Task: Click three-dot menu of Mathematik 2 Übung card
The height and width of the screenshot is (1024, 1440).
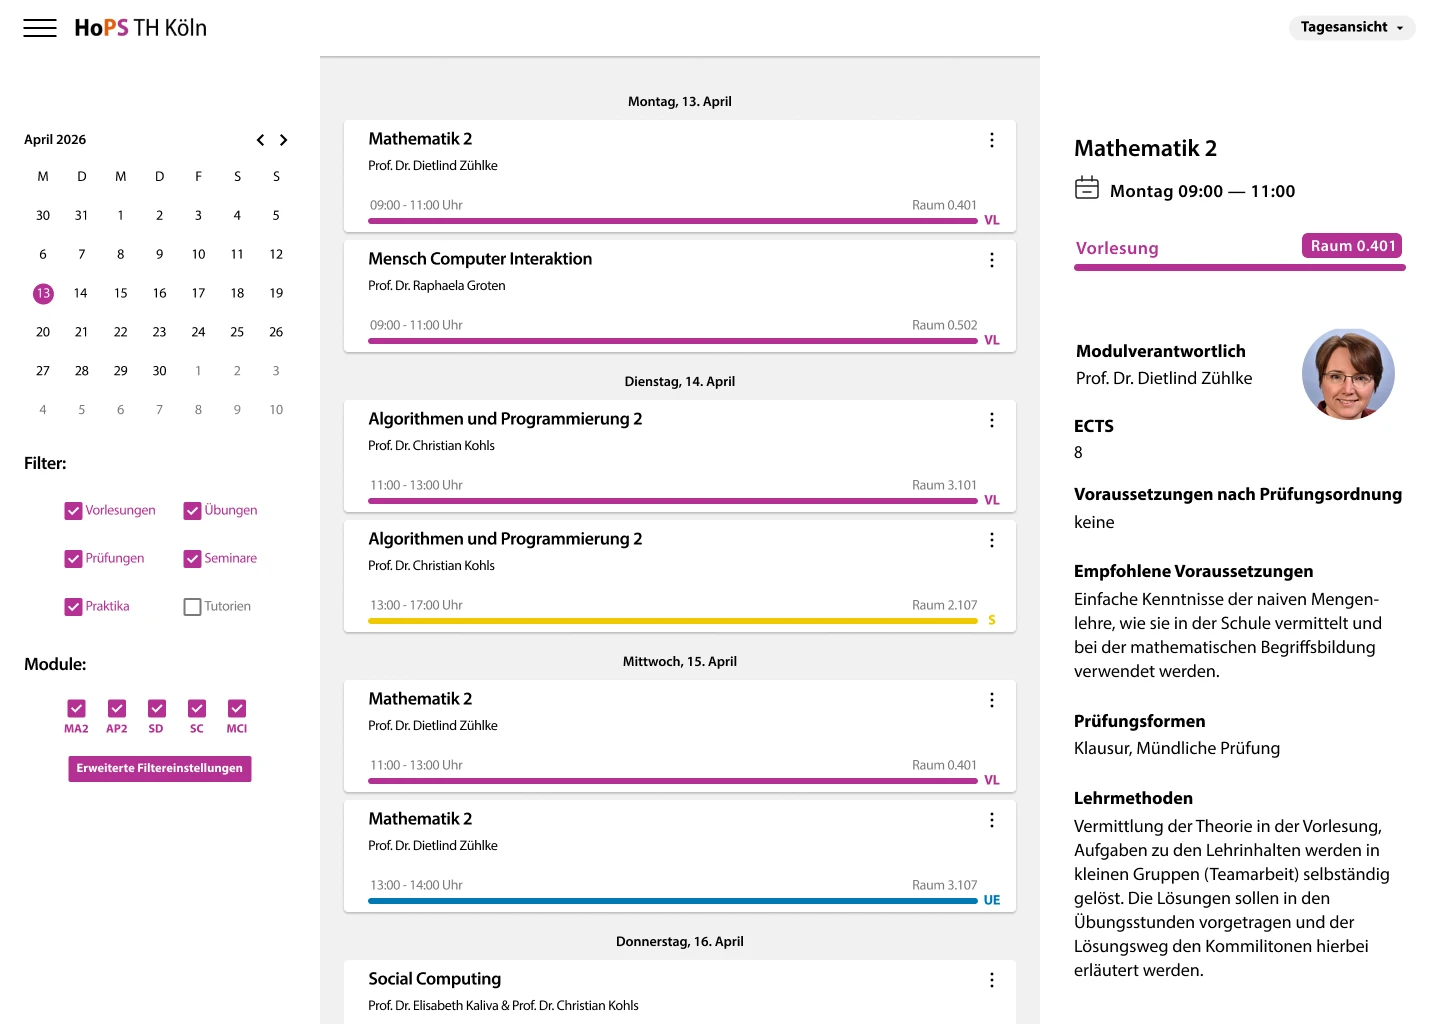Action: pos(991,820)
